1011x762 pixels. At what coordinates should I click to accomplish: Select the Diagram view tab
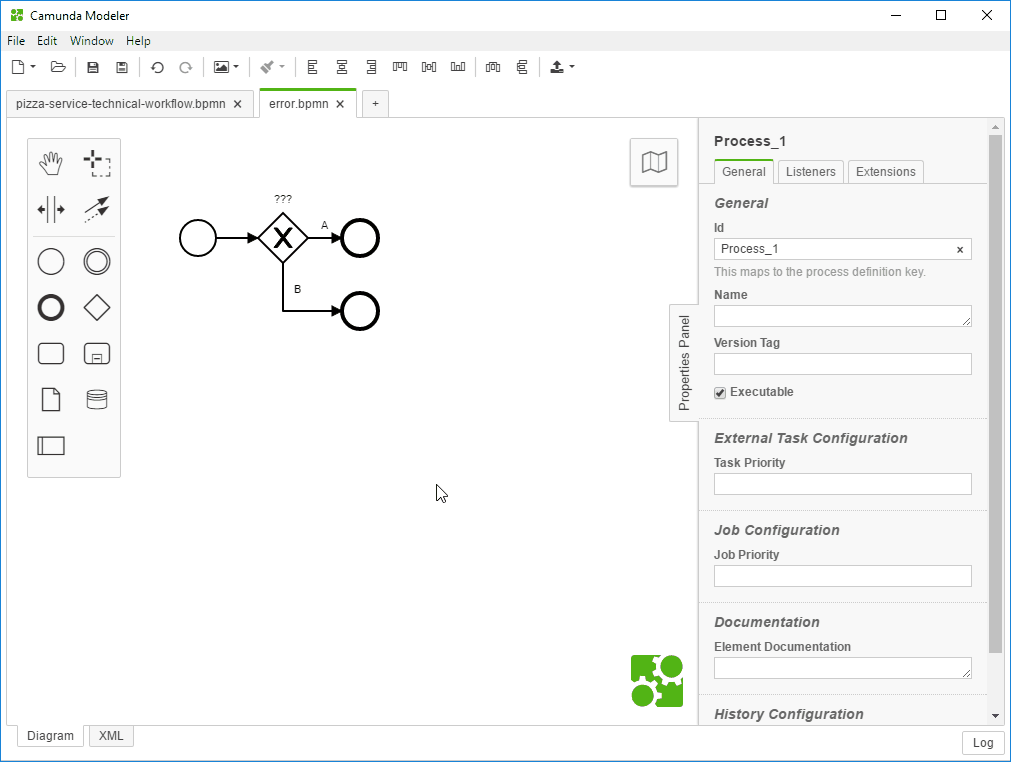click(50, 736)
